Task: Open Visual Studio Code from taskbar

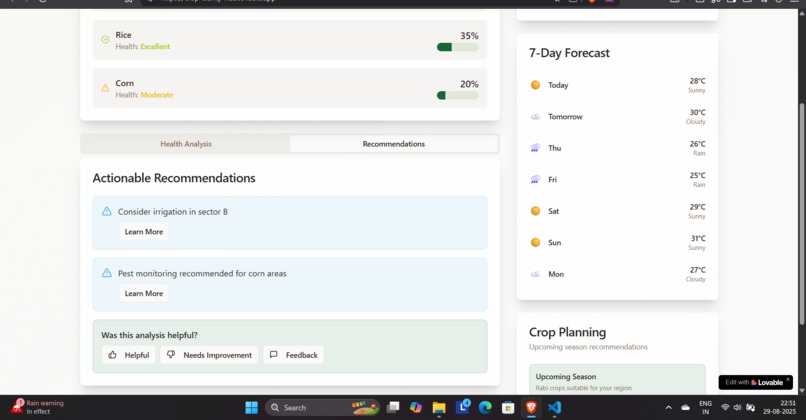Action: 554,408
